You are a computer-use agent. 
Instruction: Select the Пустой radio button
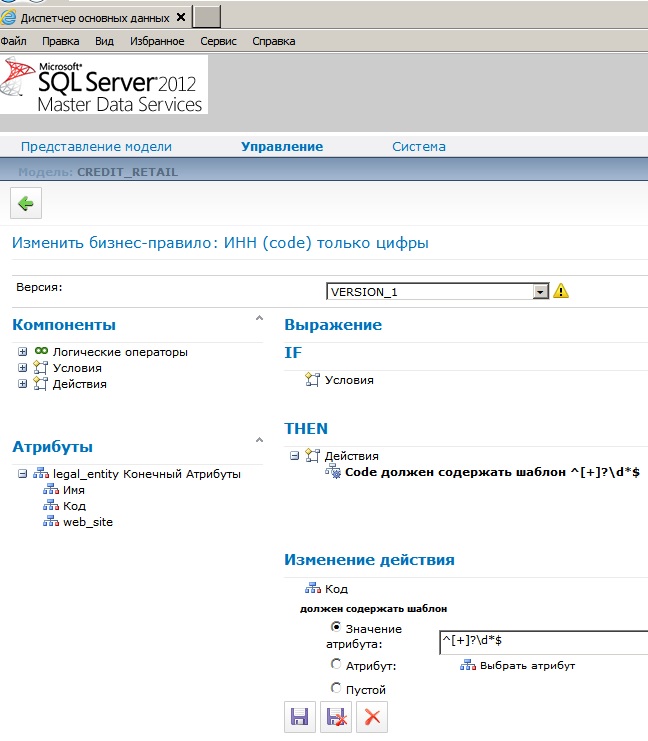click(x=336, y=688)
